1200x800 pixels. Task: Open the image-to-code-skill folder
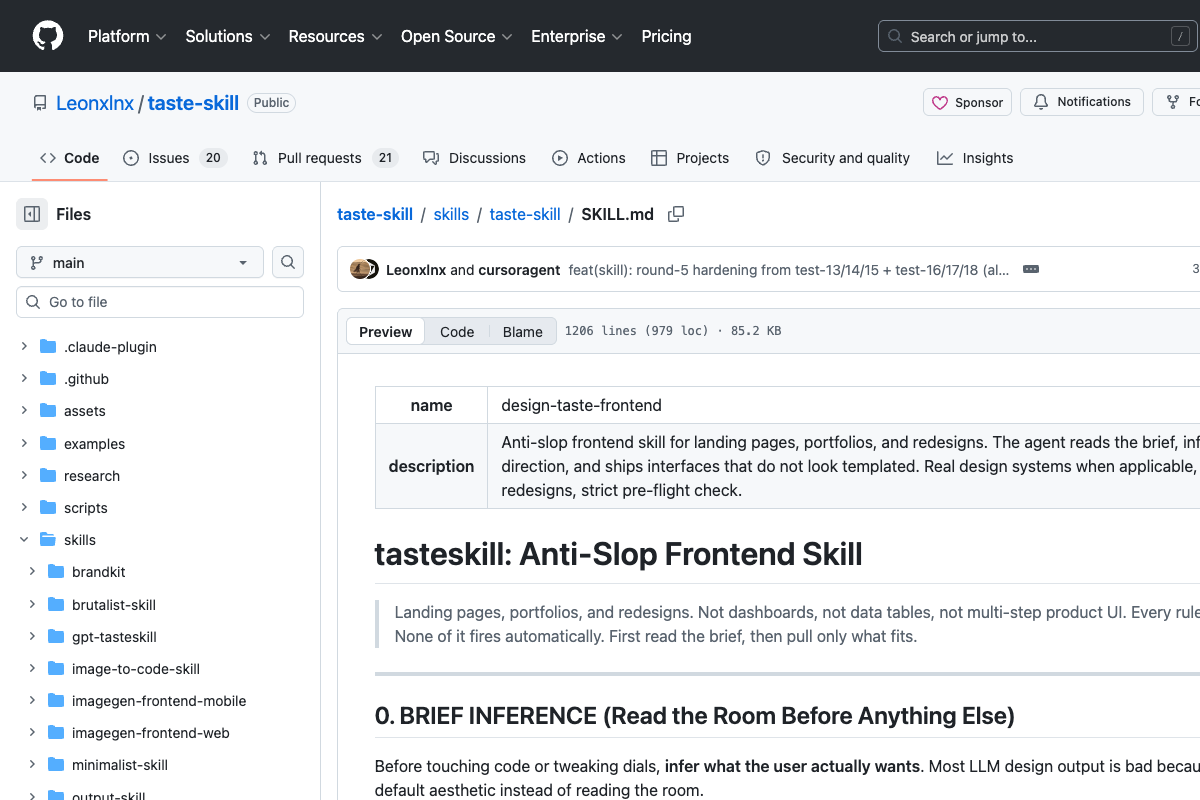(136, 669)
